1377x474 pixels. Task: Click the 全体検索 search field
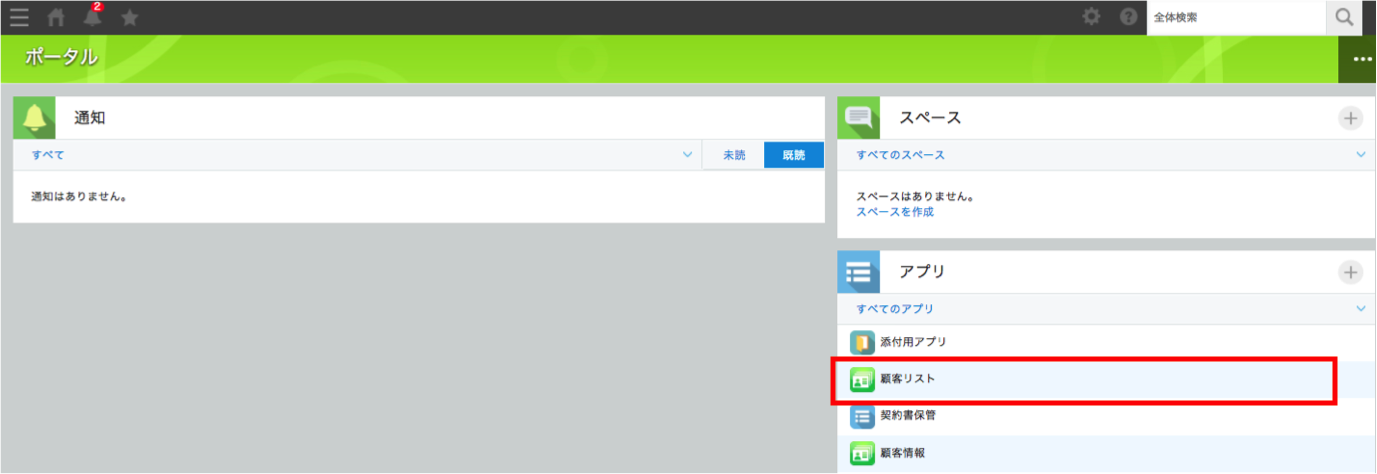1236,17
